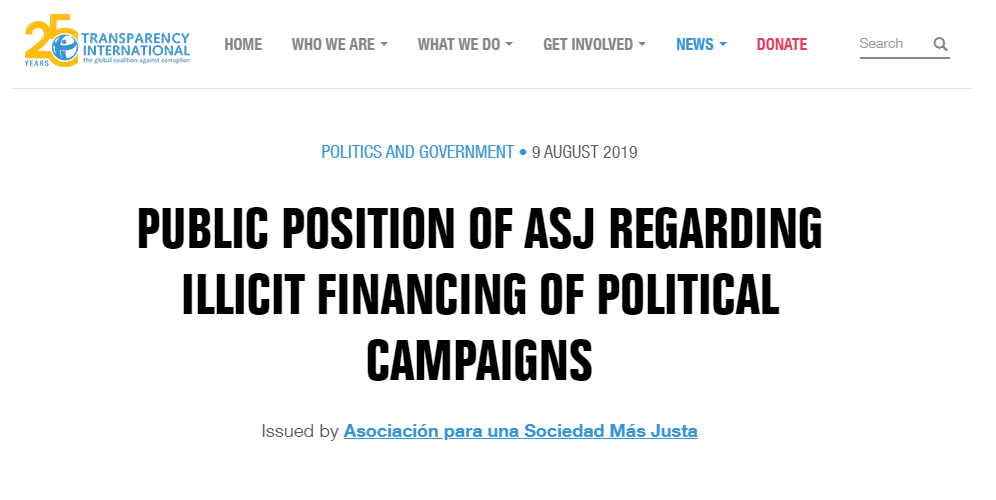Open Asociación para una Sociedad Más Justa link
This screenshot has height=500, width=996.
coord(520,431)
